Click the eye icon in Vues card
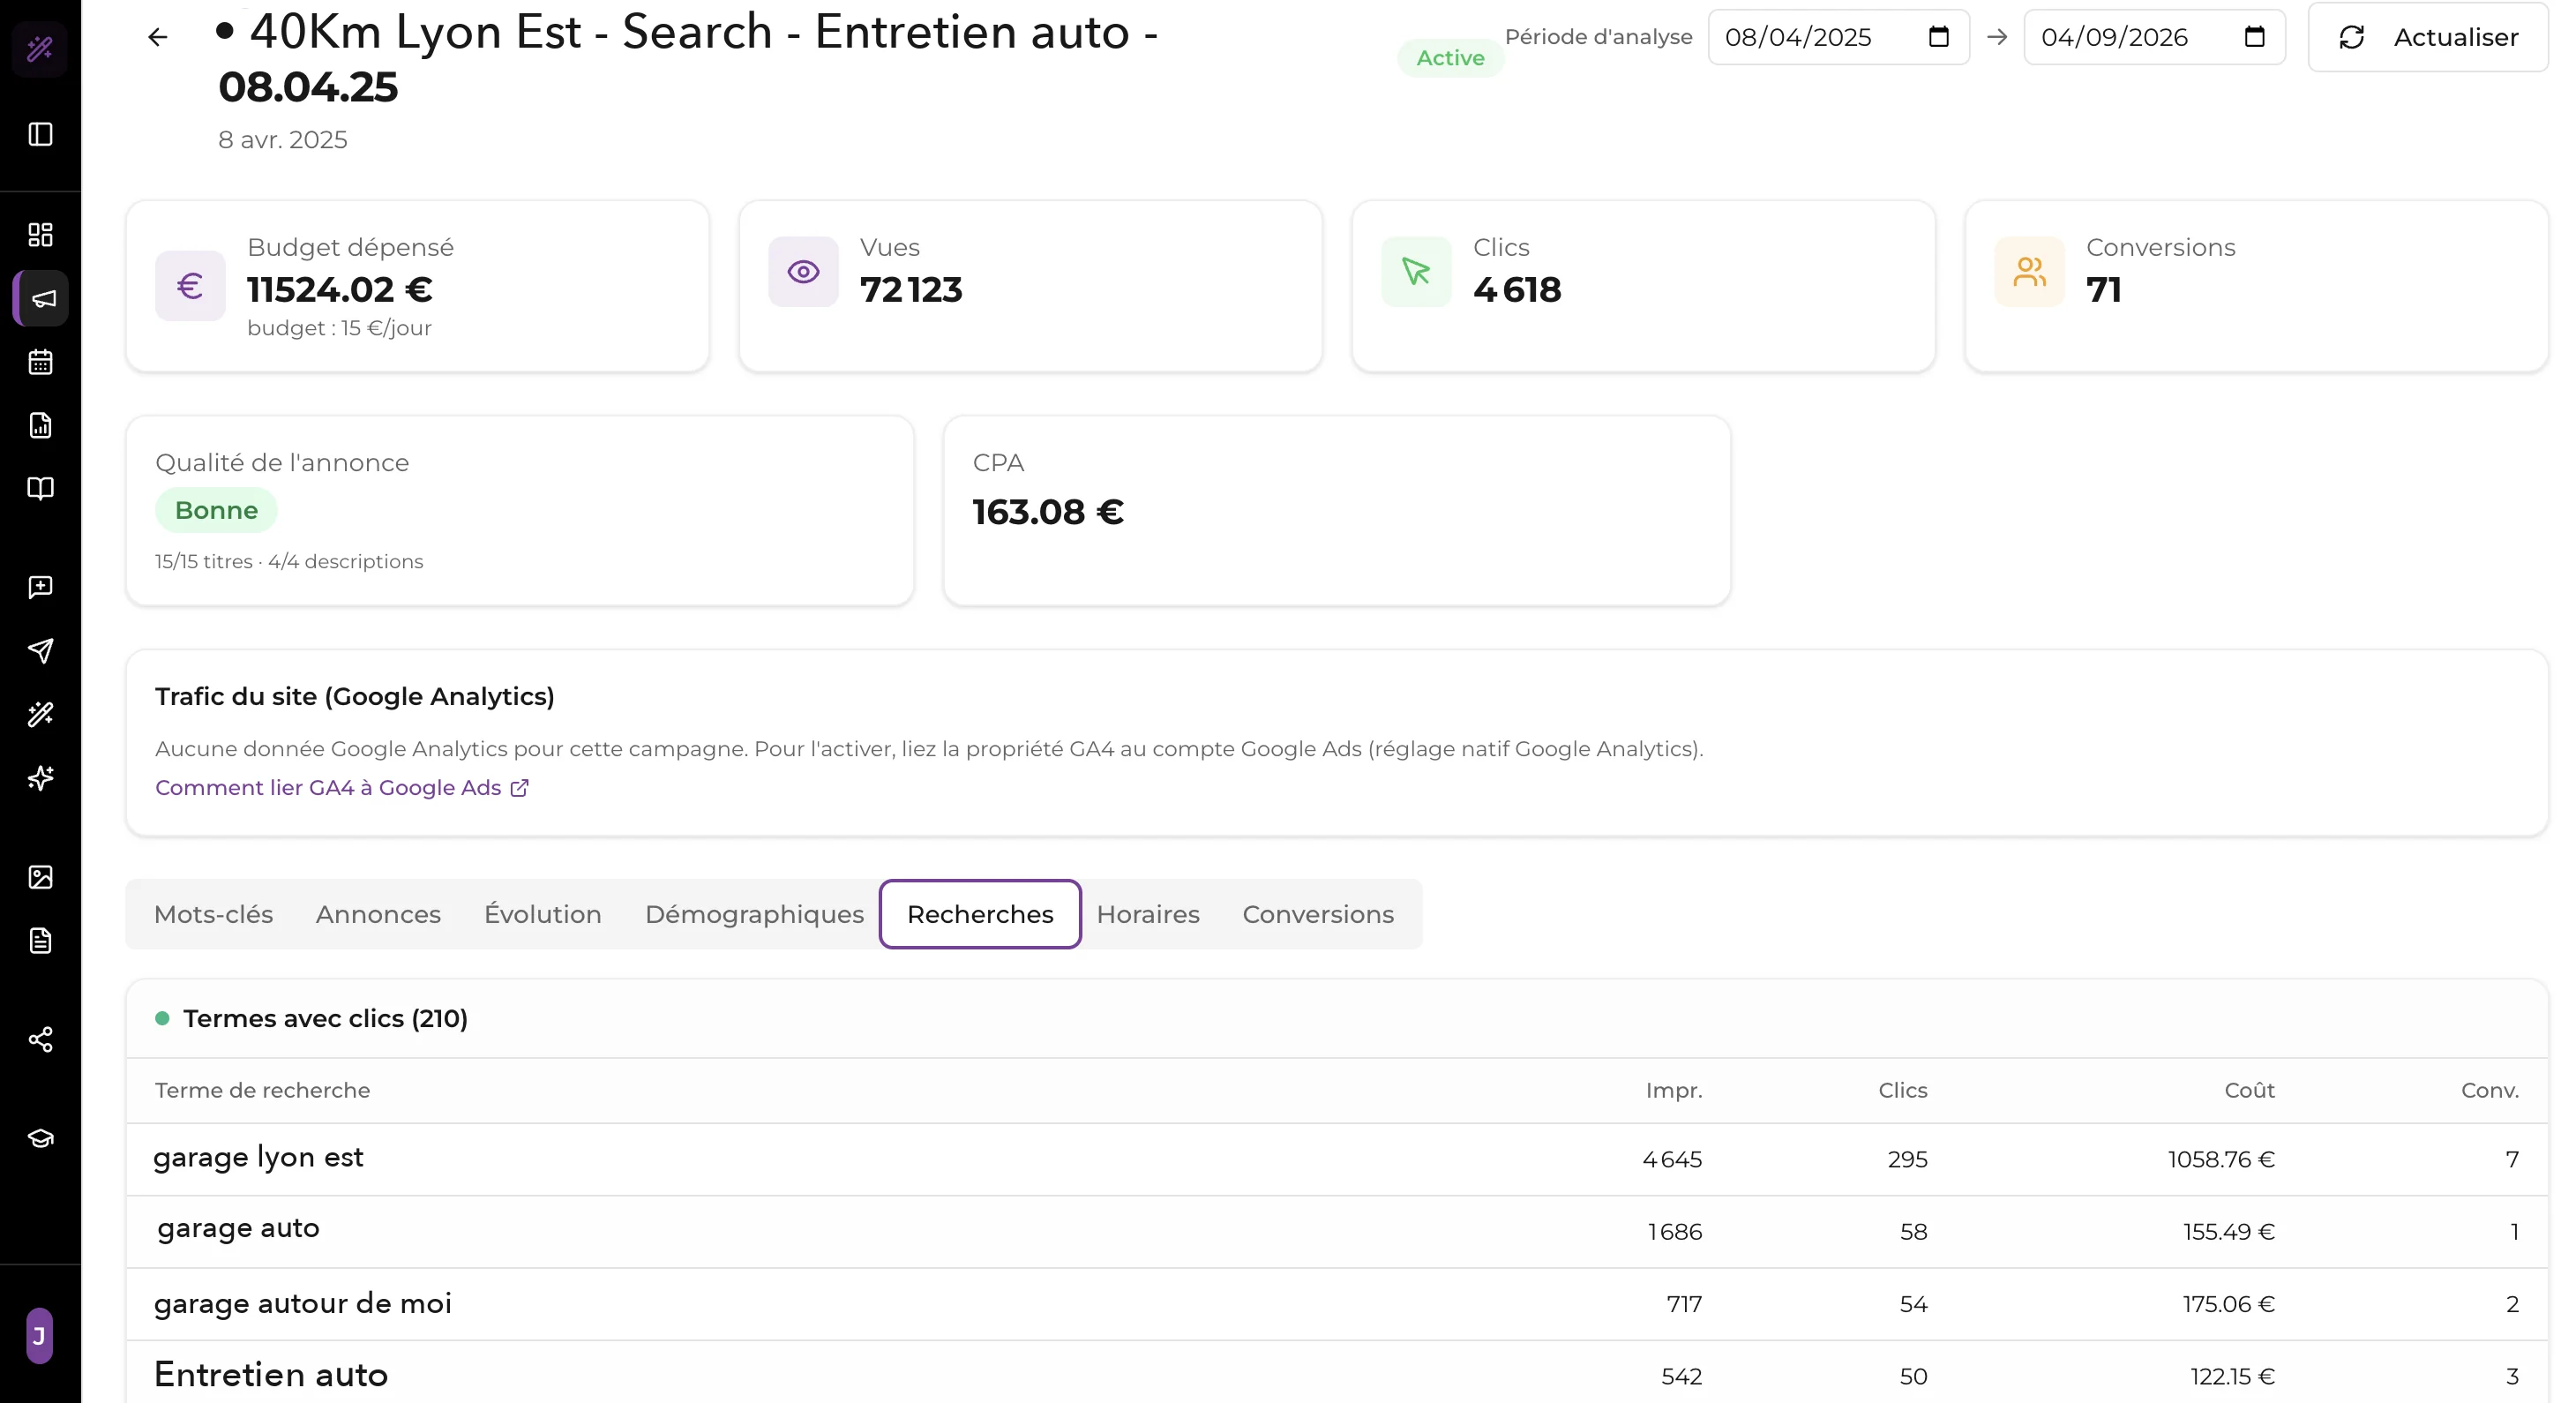 [x=803, y=272]
